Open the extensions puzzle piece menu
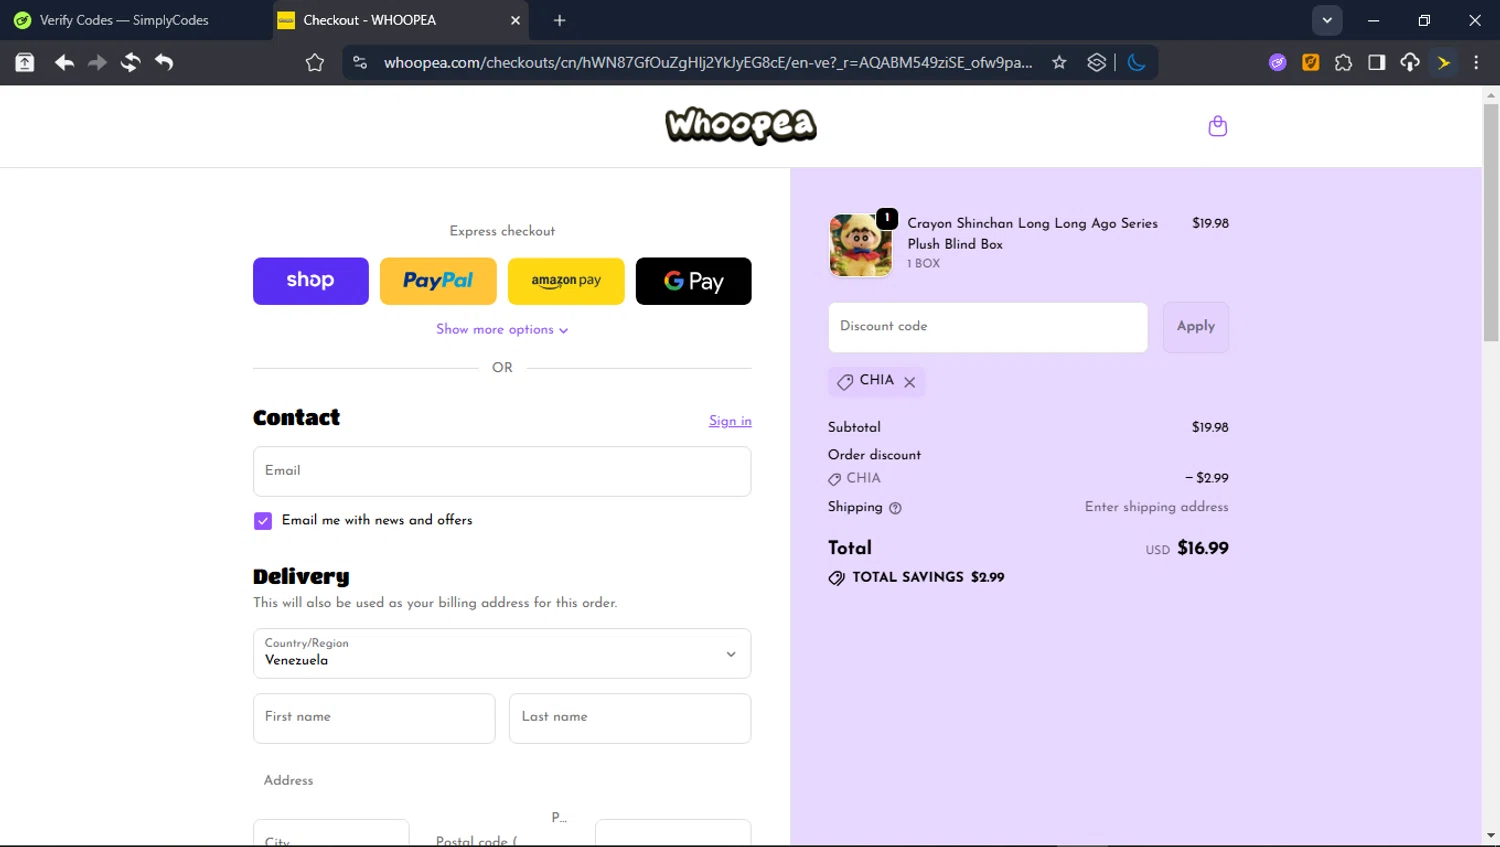This screenshot has height=847, width=1500. (1343, 62)
